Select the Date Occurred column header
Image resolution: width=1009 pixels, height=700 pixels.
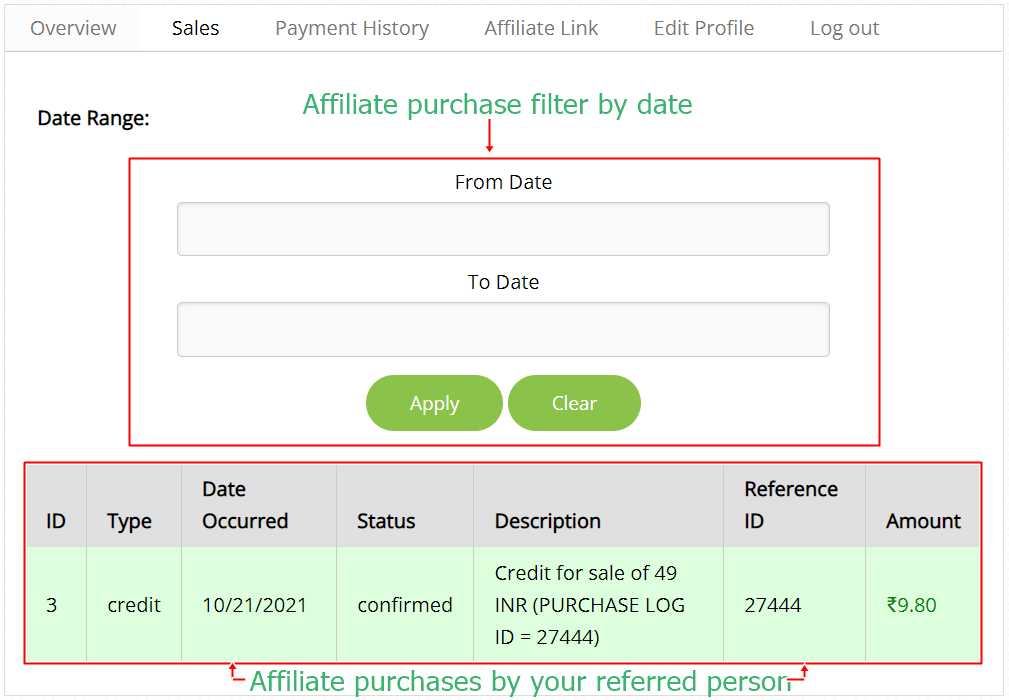(x=245, y=505)
